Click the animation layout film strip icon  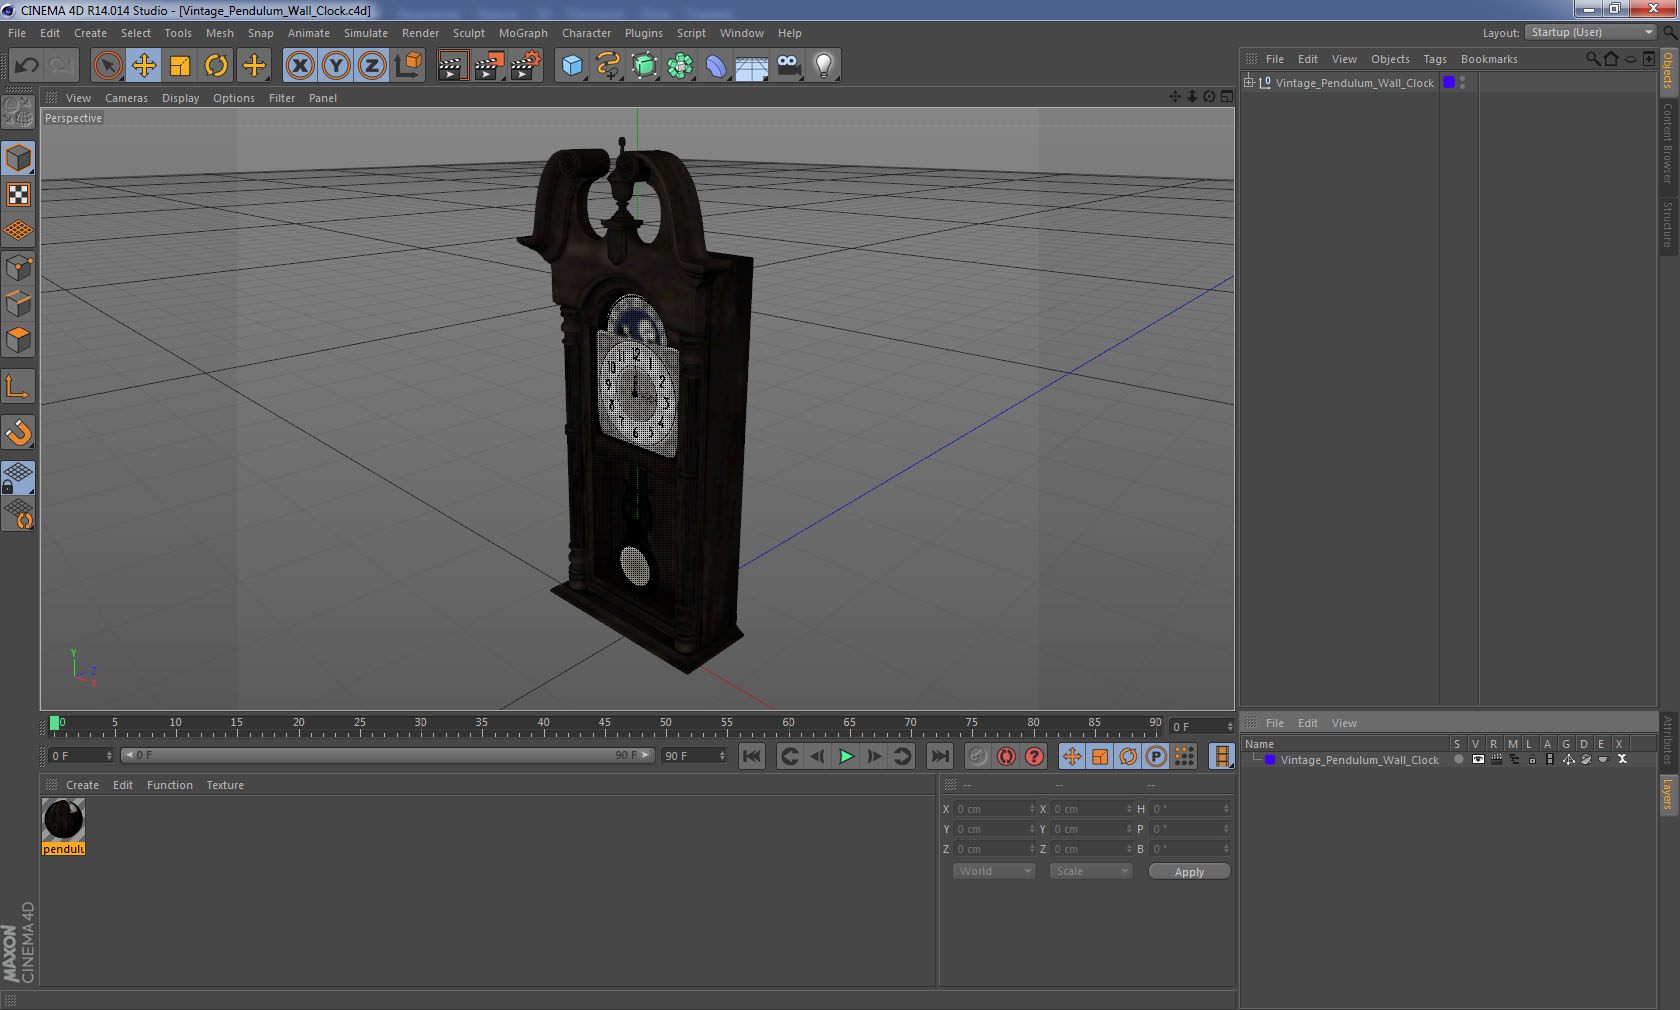(x=1221, y=756)
